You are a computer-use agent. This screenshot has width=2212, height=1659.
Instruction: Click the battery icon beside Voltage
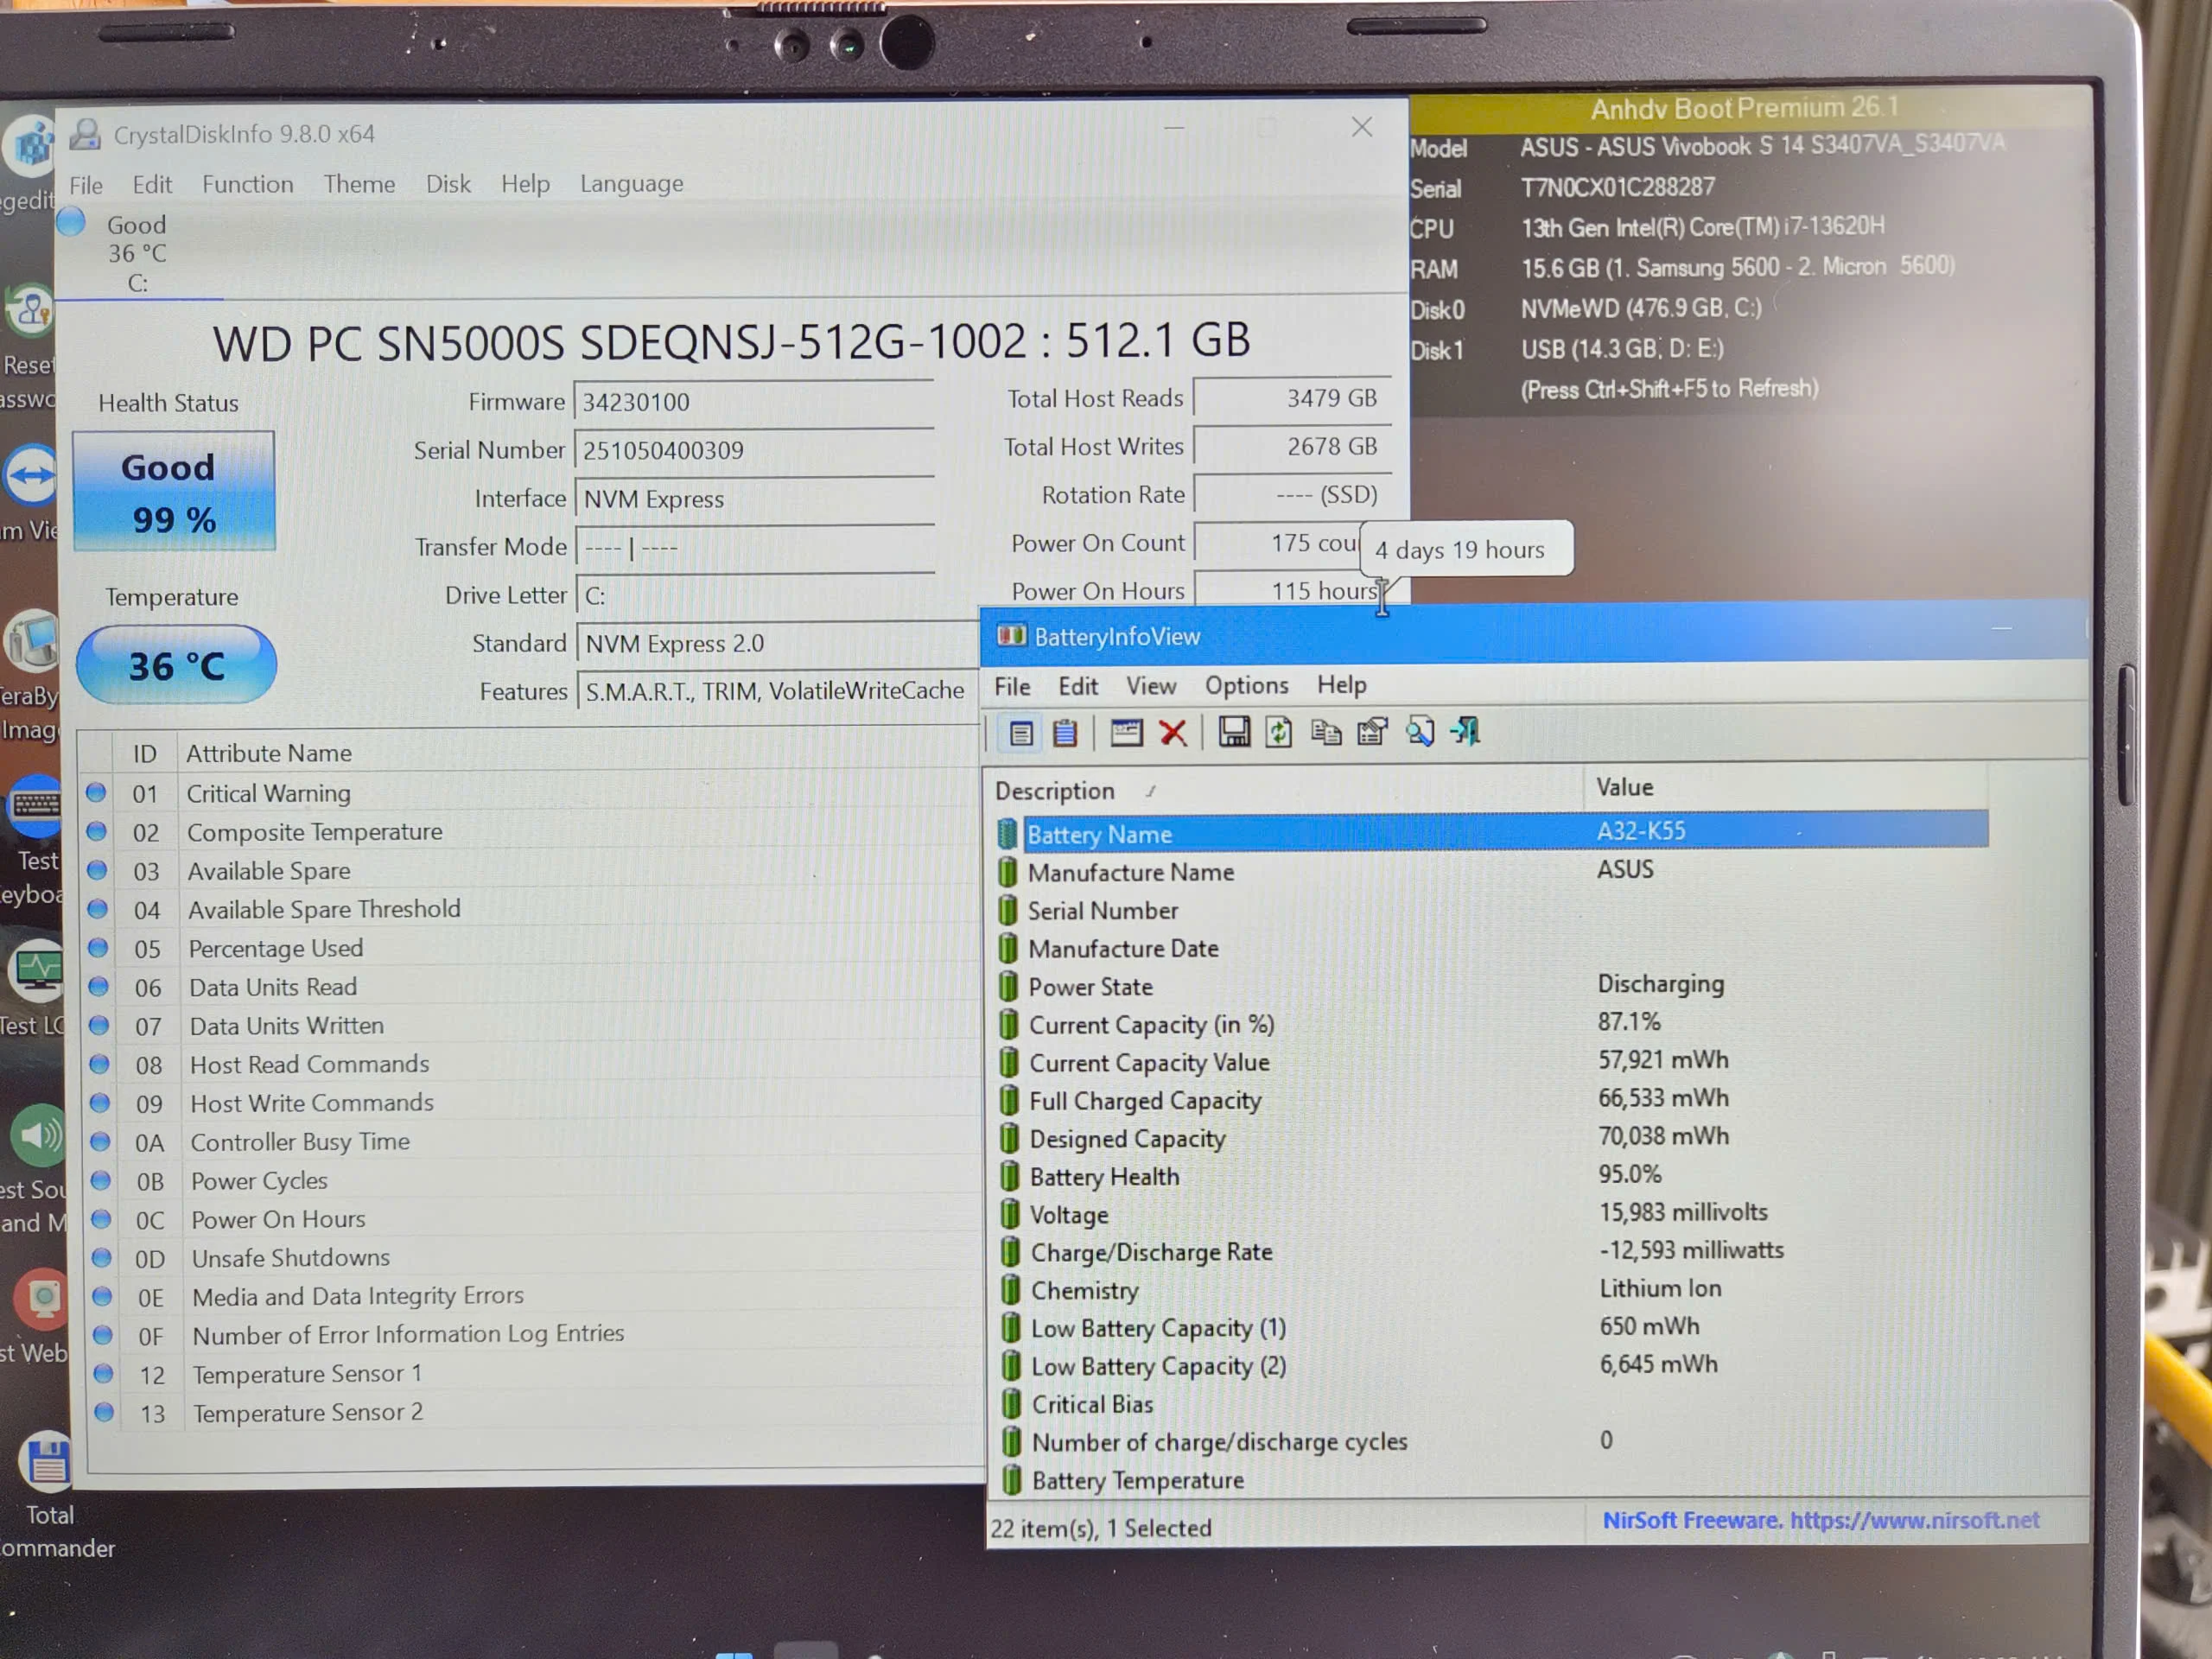click(1010, 1214)
